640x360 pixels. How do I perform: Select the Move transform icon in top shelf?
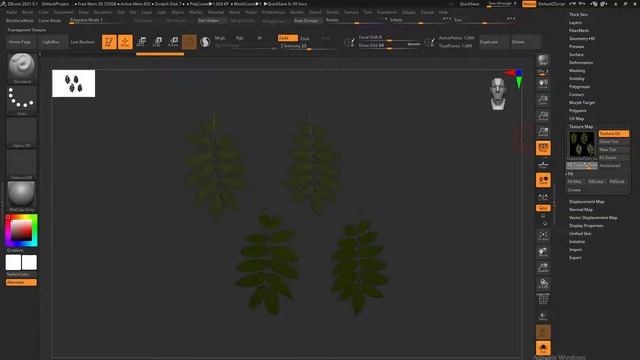(142, 42)
